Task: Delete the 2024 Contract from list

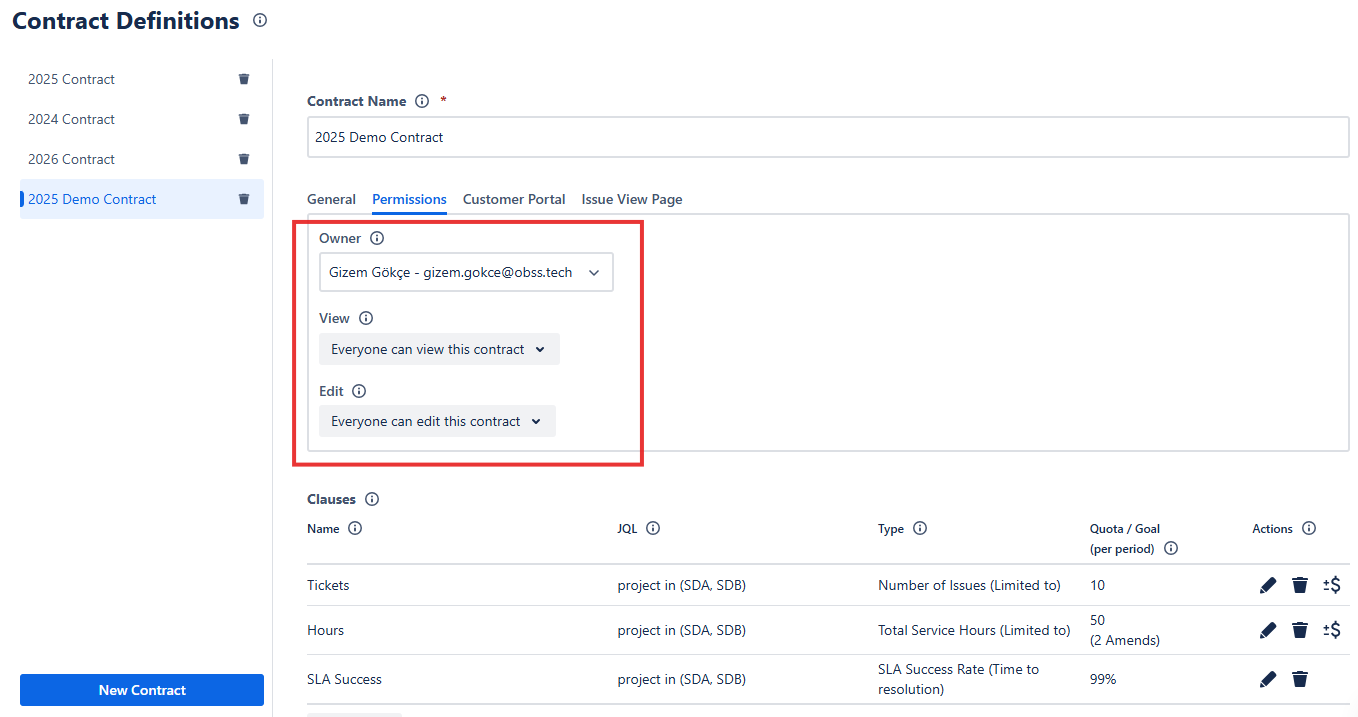Action: (x=244, y=119)
